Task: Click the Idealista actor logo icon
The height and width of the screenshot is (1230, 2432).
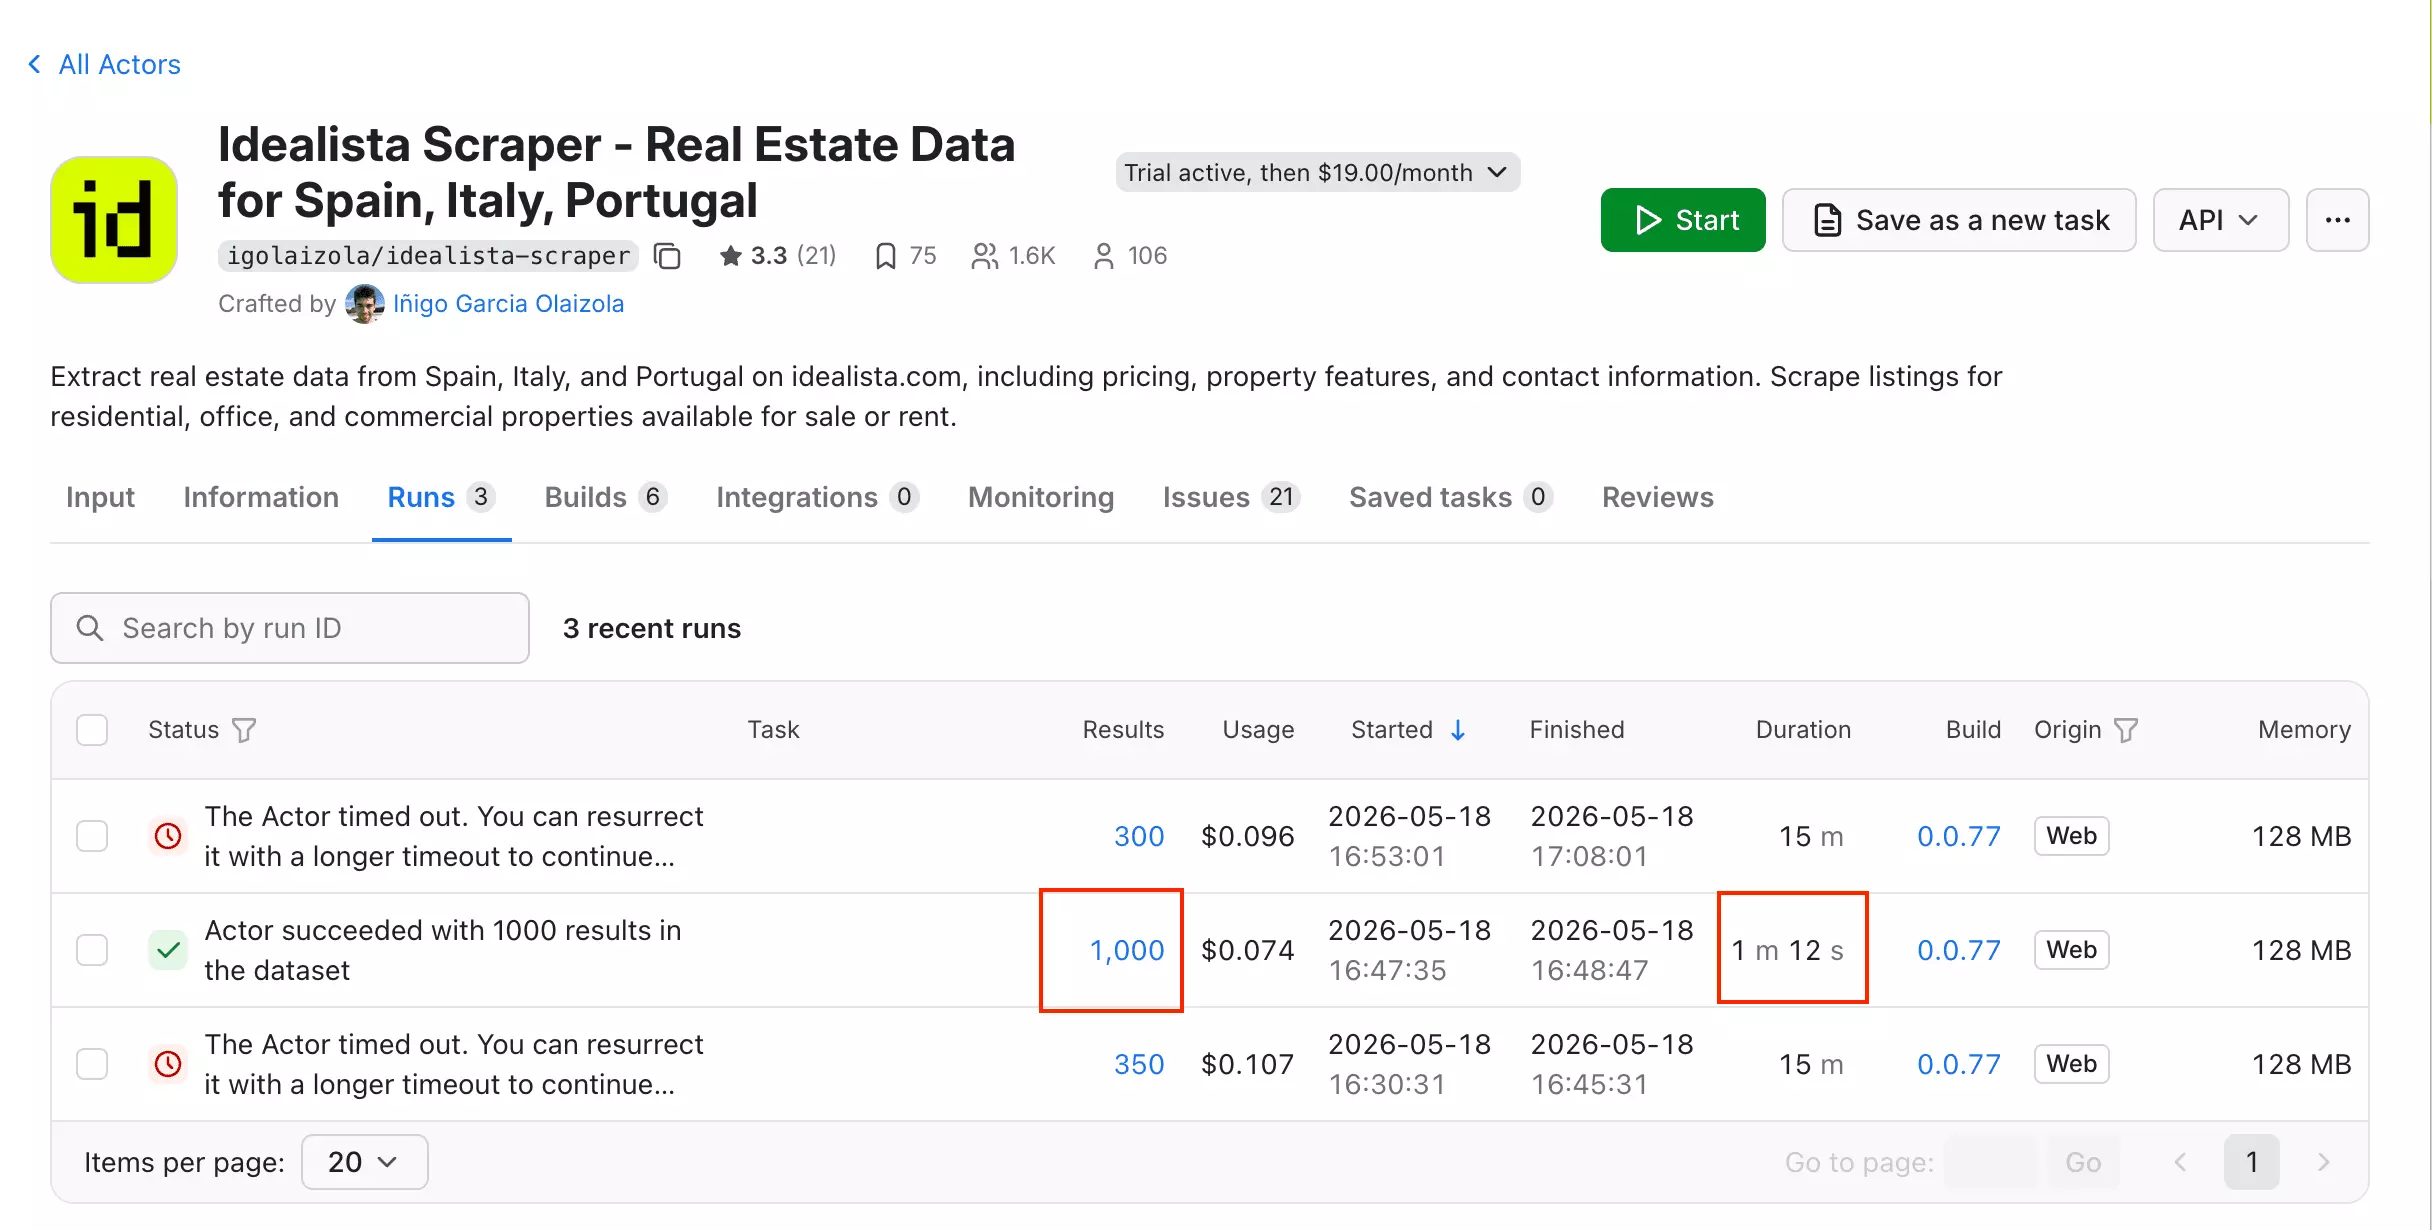Action: pyautogui.click(x=114, y=220)
